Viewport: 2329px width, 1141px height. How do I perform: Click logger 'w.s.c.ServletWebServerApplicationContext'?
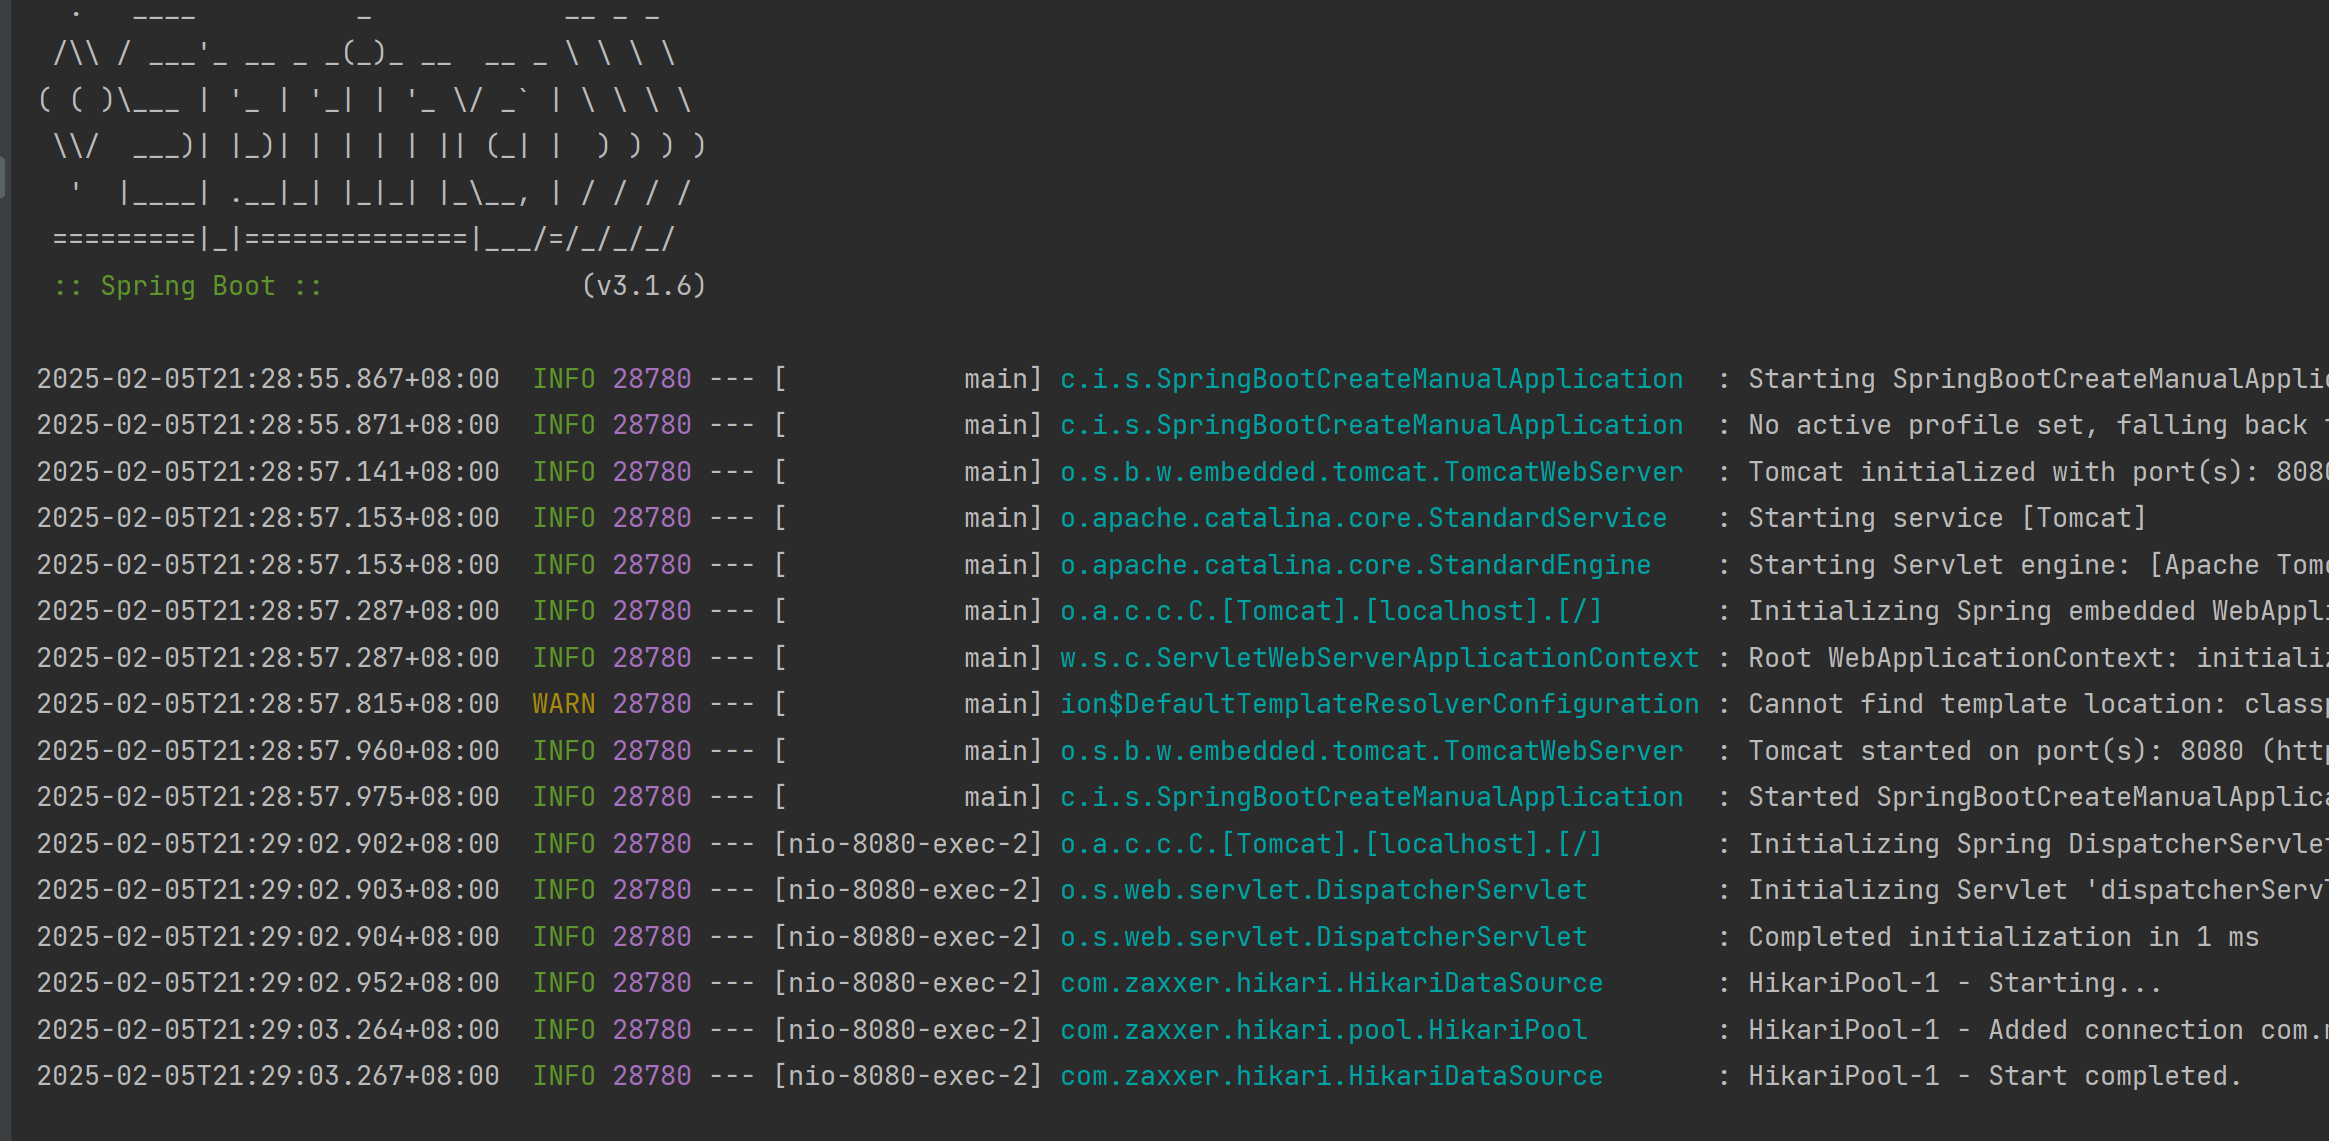tap(1380, 658)
